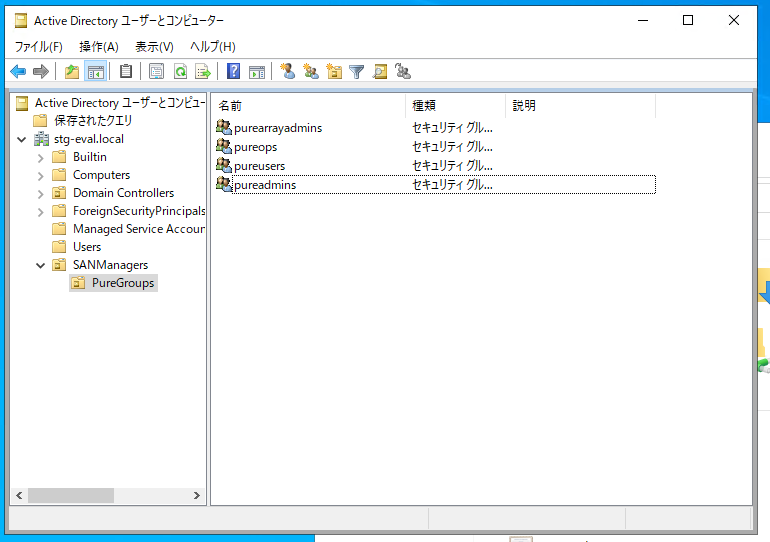Screen dimensions: 770x542
Task: Select the Managed Service Accounts container
Action: 139,229
